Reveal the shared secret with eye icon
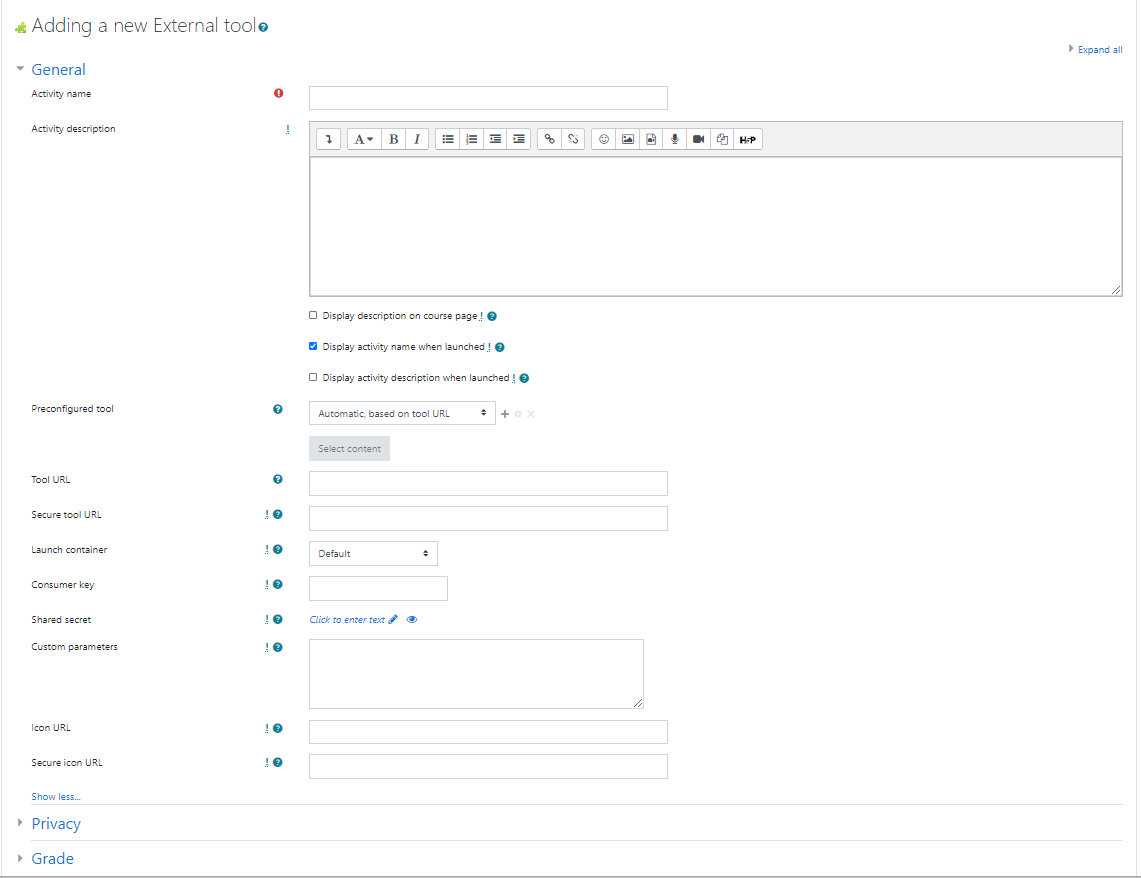Image resolution: width=1141 pixels, height=878 pixels. coord(412,620)
